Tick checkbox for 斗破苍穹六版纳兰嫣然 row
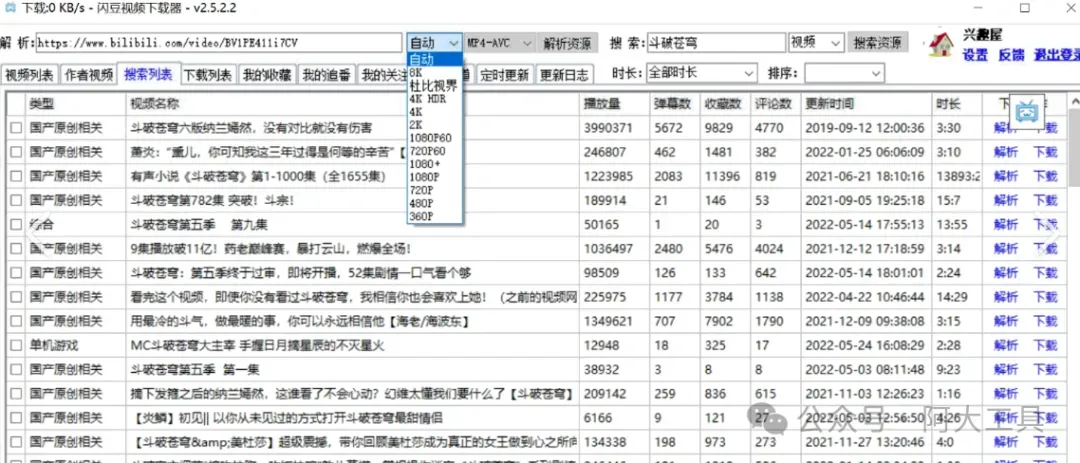The image size is (1080, 463). coord(16,128)
